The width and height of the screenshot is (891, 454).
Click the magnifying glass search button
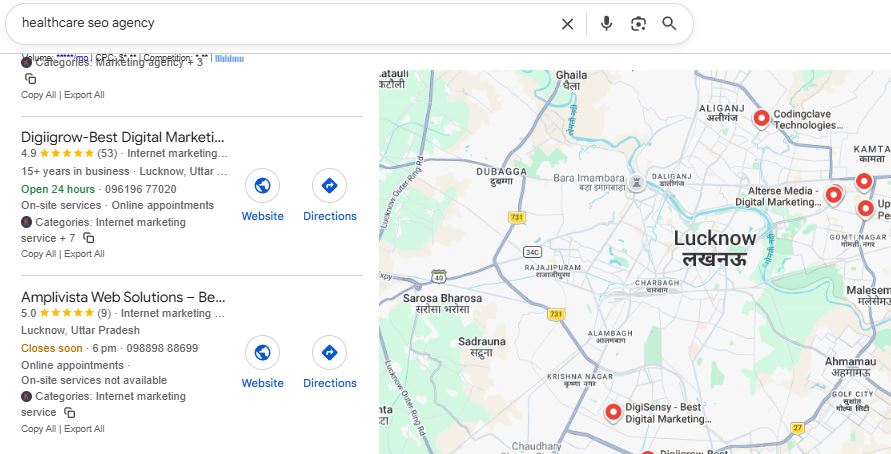669,23
